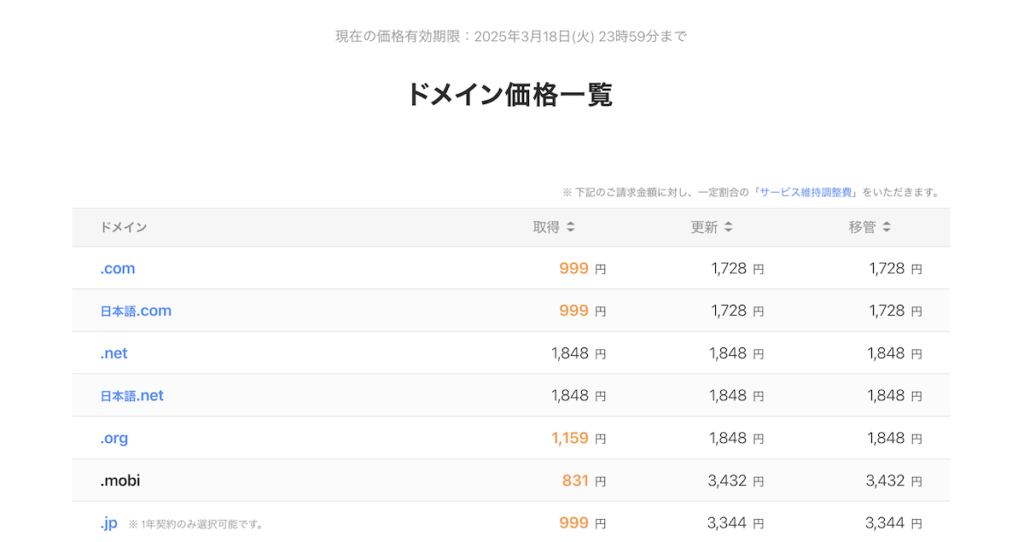Select .net 更新 price 1,848 円
This screenshot has height=542, width=1024.
737,353
